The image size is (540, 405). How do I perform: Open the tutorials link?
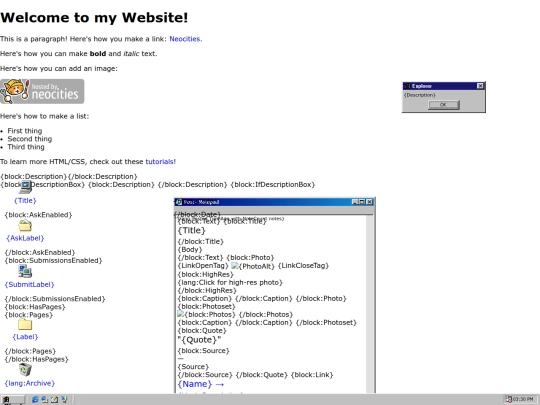[x=159, y=162]
